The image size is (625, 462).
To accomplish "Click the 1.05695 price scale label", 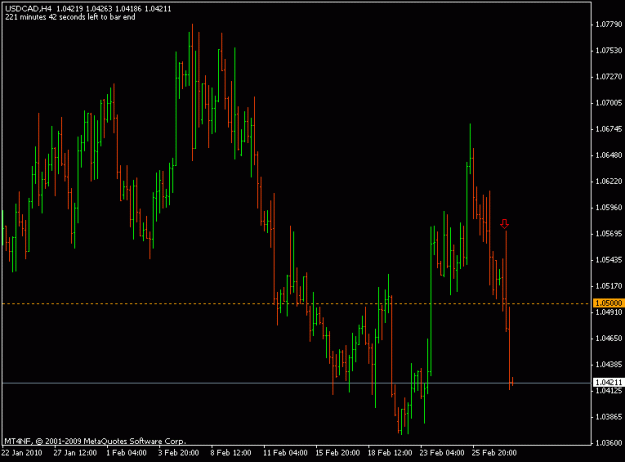I will click(609, 234).
